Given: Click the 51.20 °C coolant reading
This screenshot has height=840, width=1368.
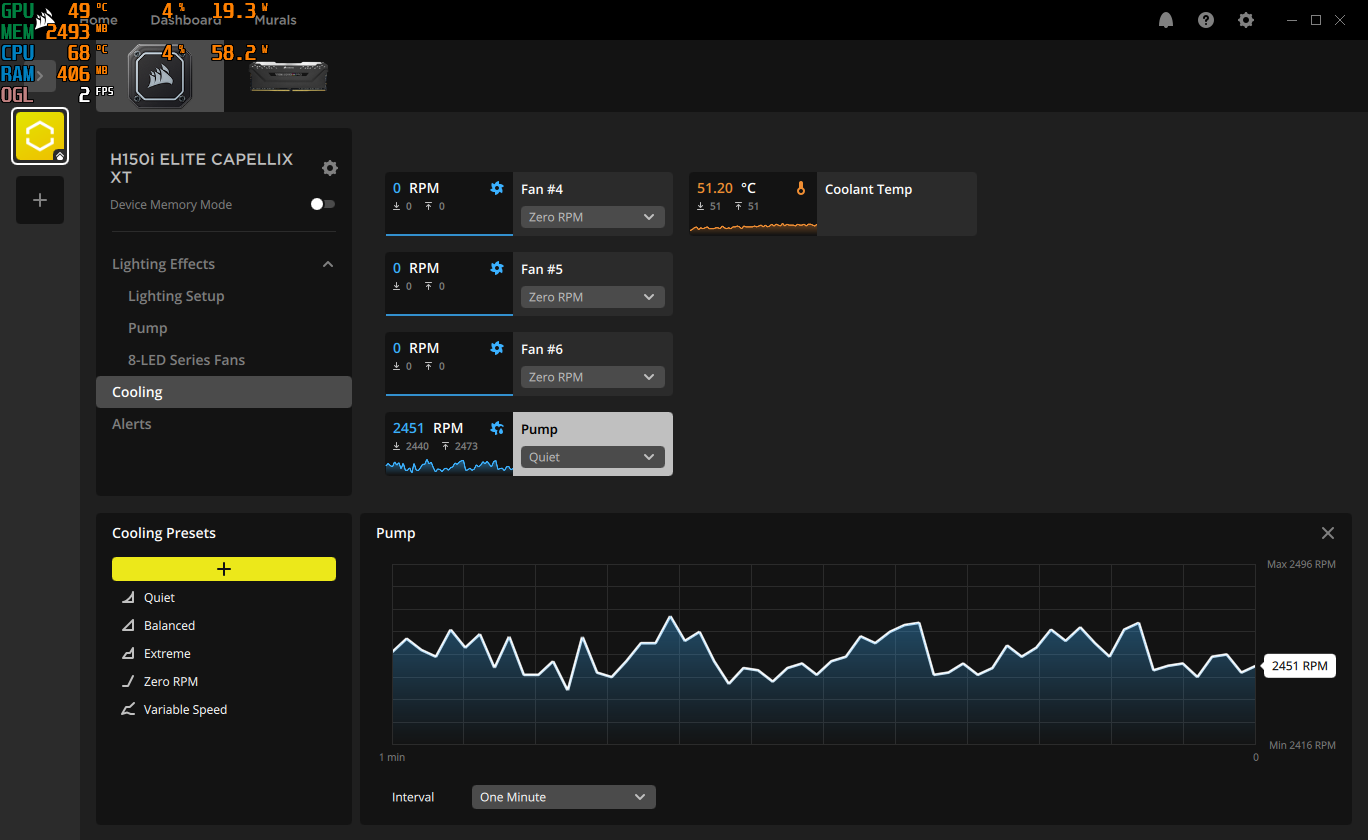Looking at the screenshot, I should [x=727, y=188].
